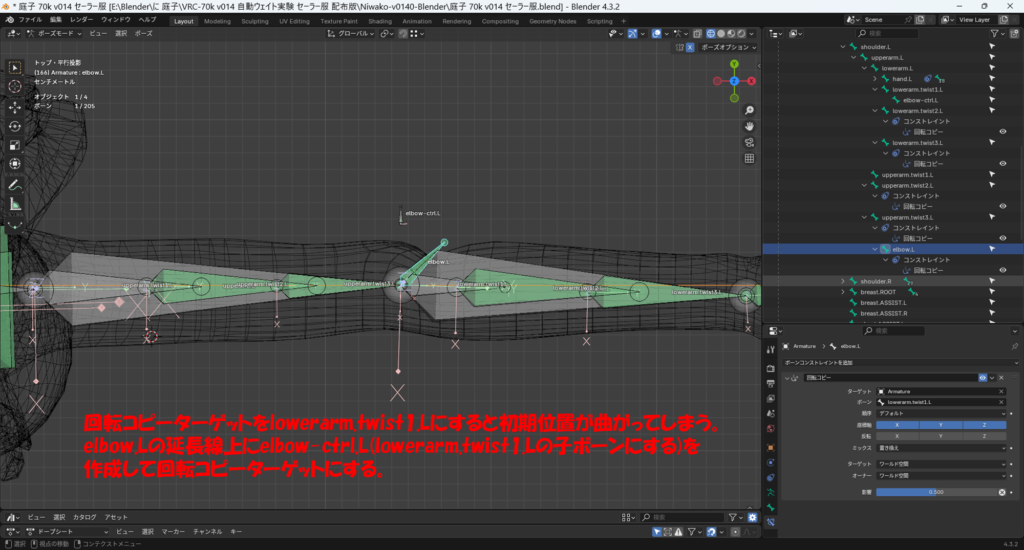
Task: Toggle the Copy Rotation constraint's eye visibility
Action: click(985, 378)
